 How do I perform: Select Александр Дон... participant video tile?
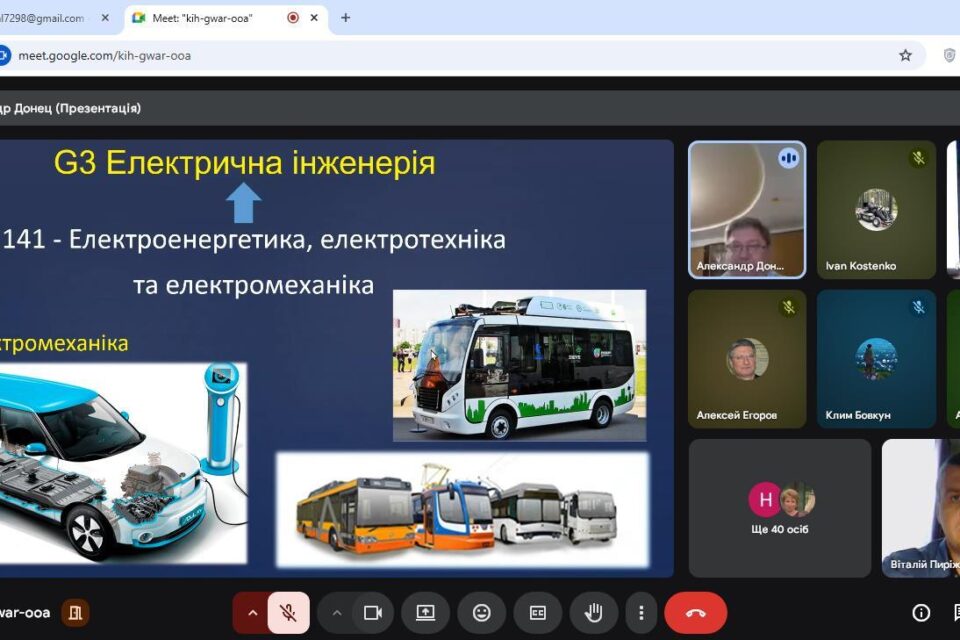click(747, 210)
